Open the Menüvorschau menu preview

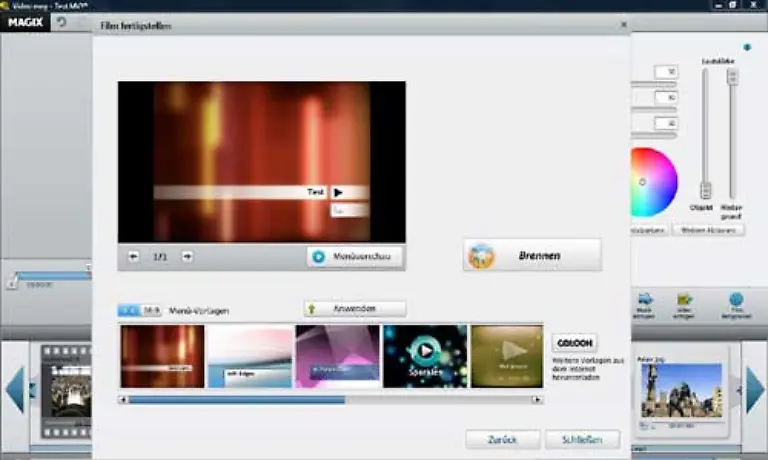(x=355, y=257)
